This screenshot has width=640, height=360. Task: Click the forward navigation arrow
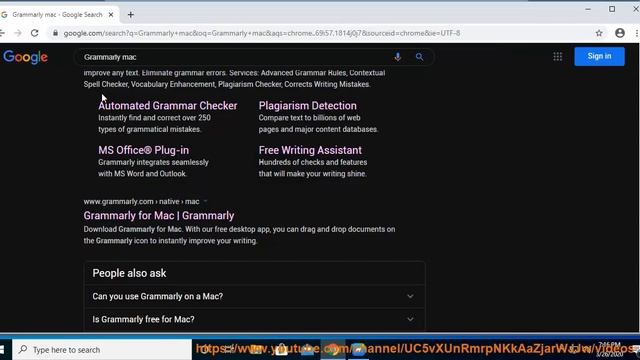coord(18,33)
